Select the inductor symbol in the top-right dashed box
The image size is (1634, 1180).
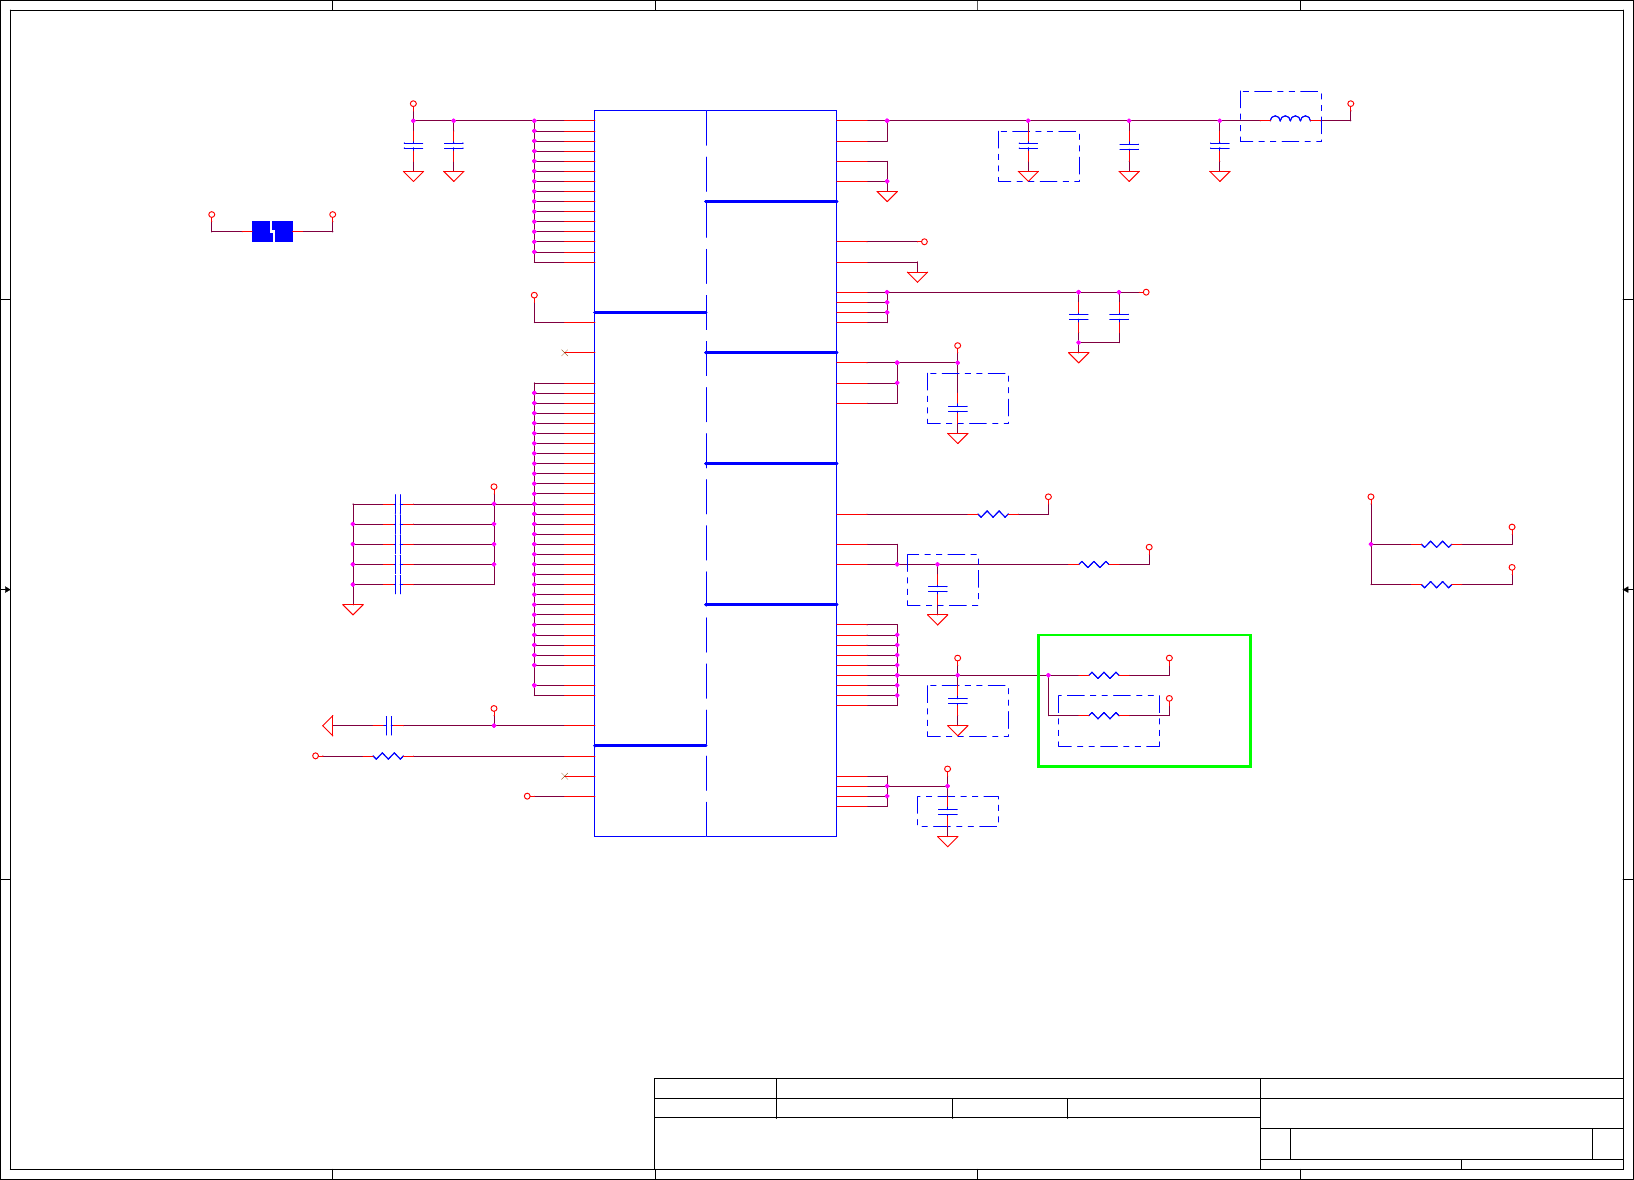click(1290, 119)
